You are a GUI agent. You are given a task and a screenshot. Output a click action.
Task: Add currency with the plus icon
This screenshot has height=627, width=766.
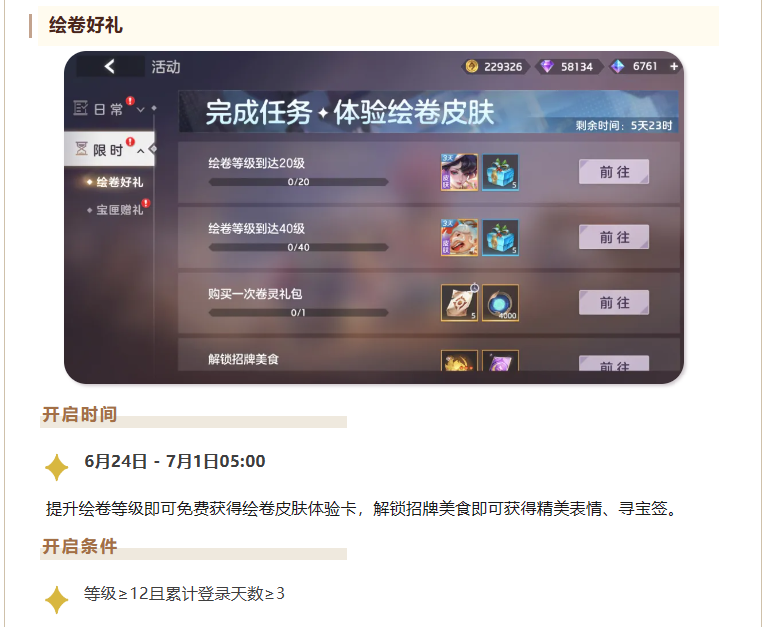click(674, 66)
